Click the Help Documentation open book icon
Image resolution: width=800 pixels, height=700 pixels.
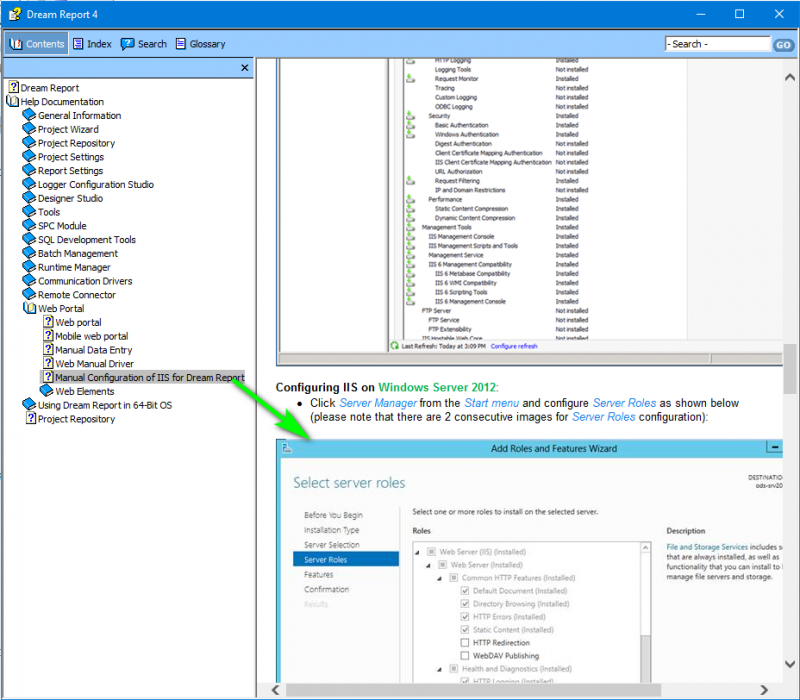[x=12, y=101]
